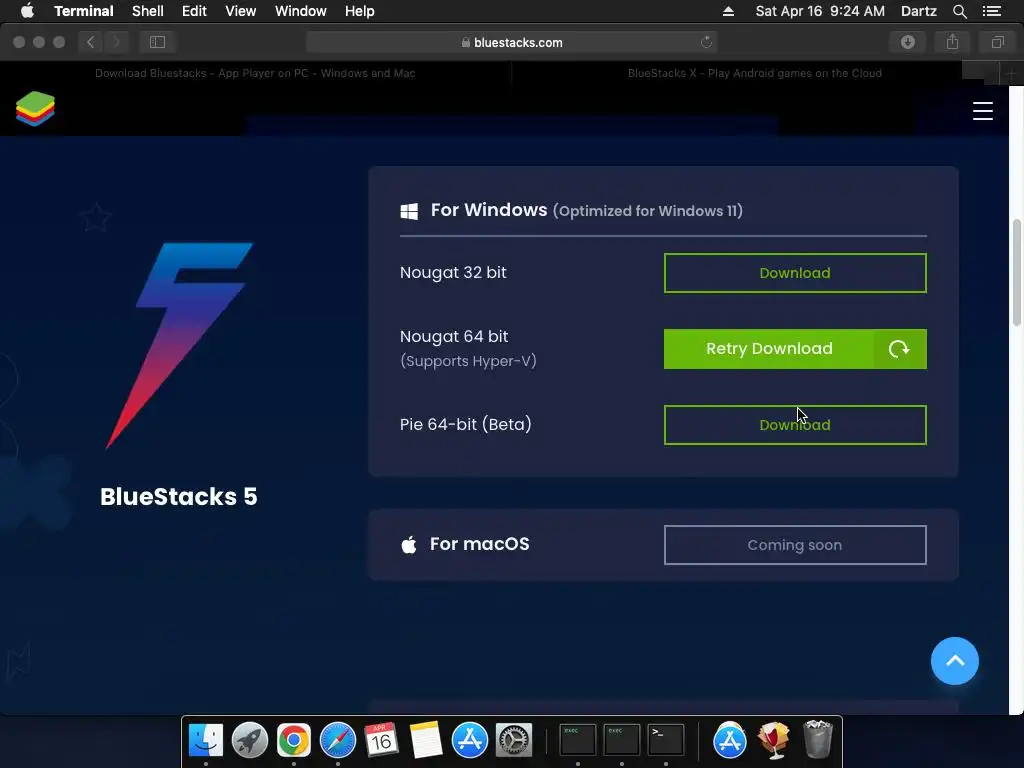Open the Shell menu
The height and width of the screenshot is (768, 1024).
click(x=148, y=11)
